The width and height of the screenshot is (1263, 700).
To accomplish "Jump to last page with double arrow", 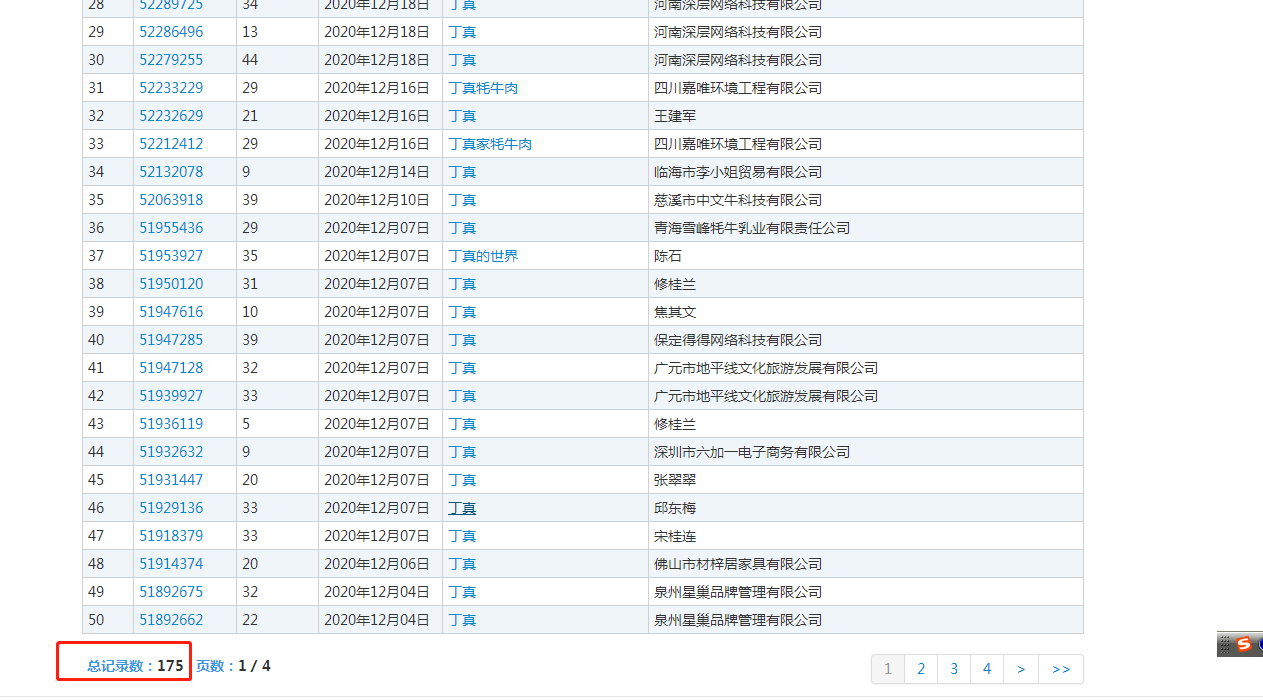I will coord(1061,669).
